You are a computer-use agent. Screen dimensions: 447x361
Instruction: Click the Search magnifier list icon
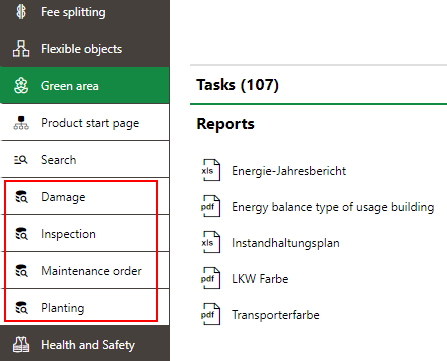coord(21,160)
